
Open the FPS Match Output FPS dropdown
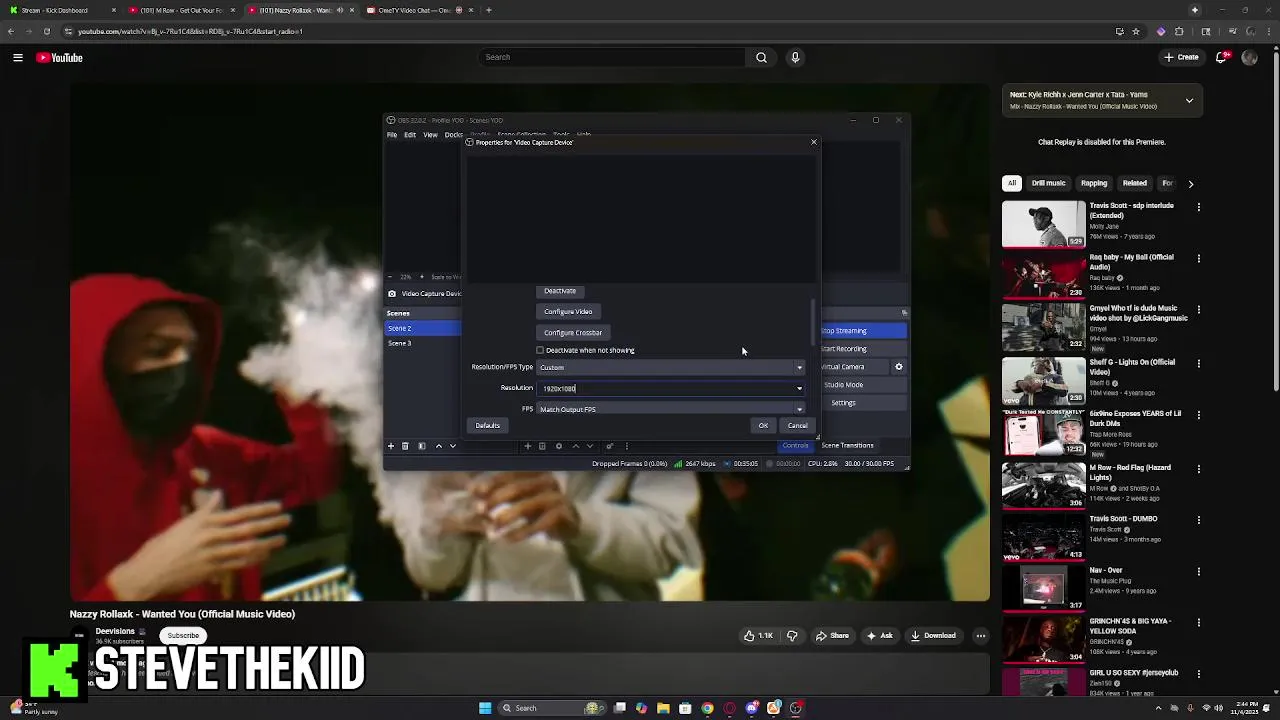pyautogui.click(x=671, y=409)
